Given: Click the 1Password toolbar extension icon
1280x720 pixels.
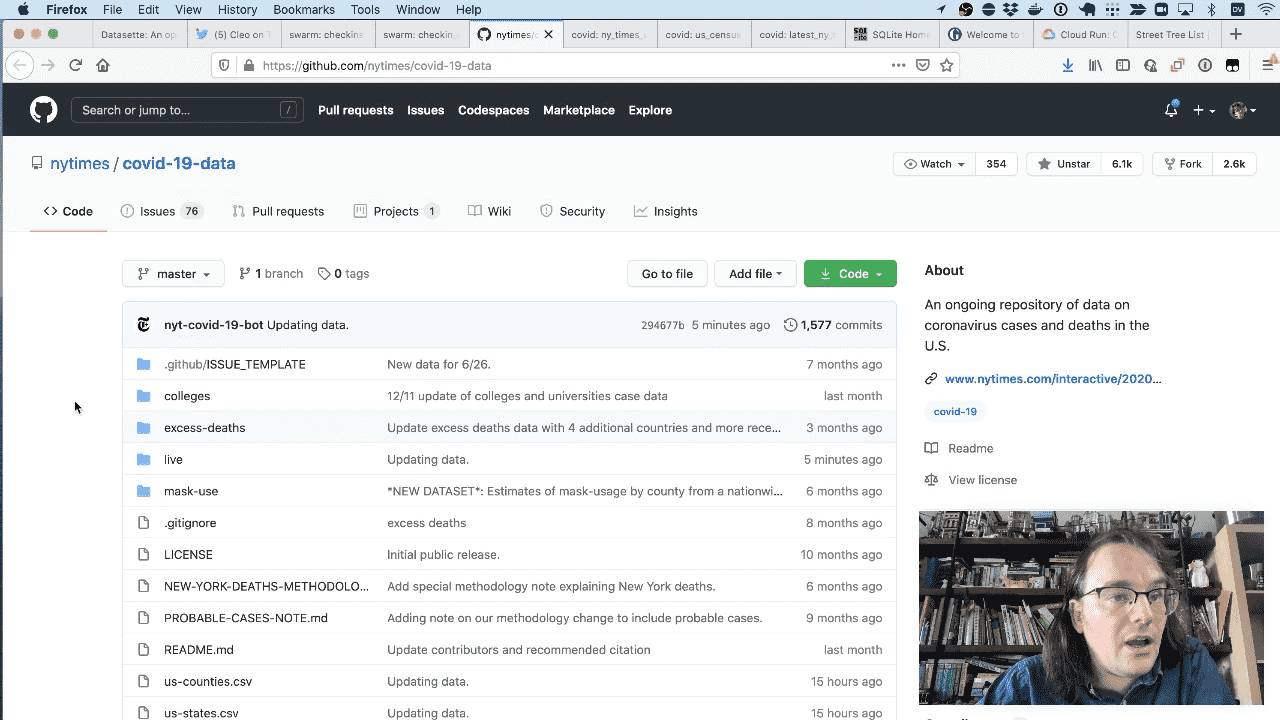Looking at the screenshot, I should [x=1205, y=65].
